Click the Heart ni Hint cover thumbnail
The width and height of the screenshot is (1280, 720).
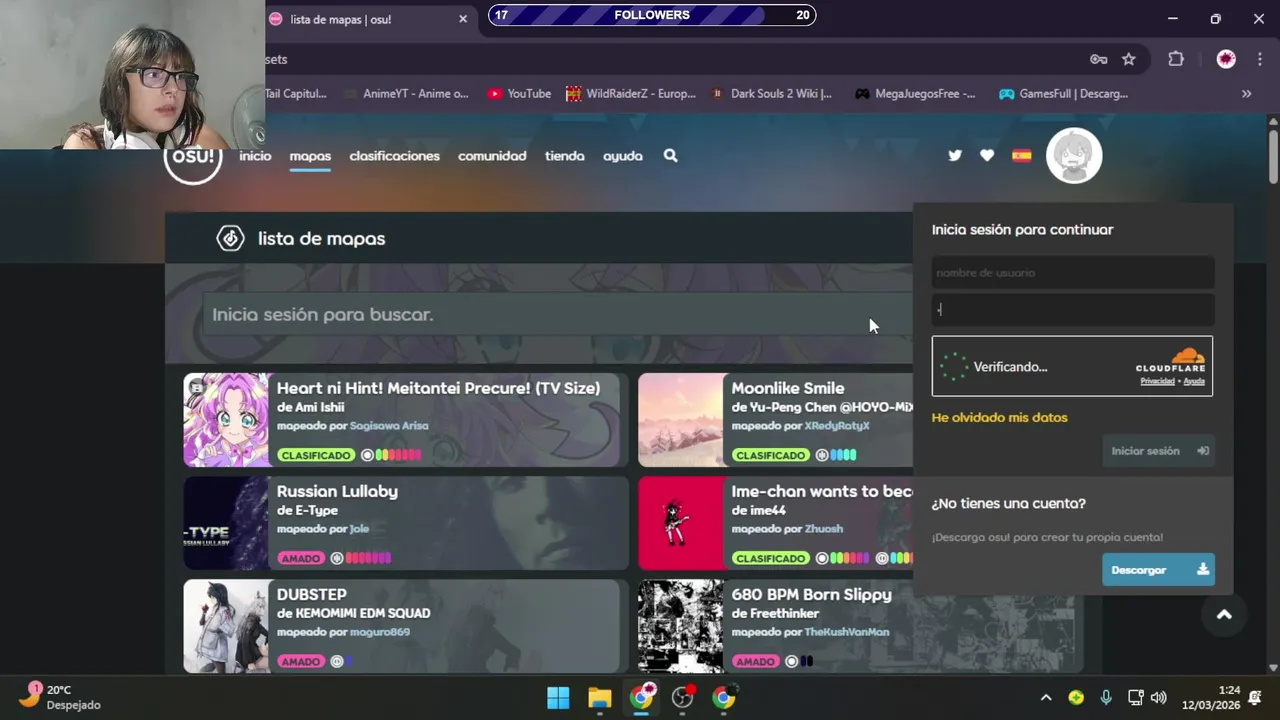tap(226, 420)
